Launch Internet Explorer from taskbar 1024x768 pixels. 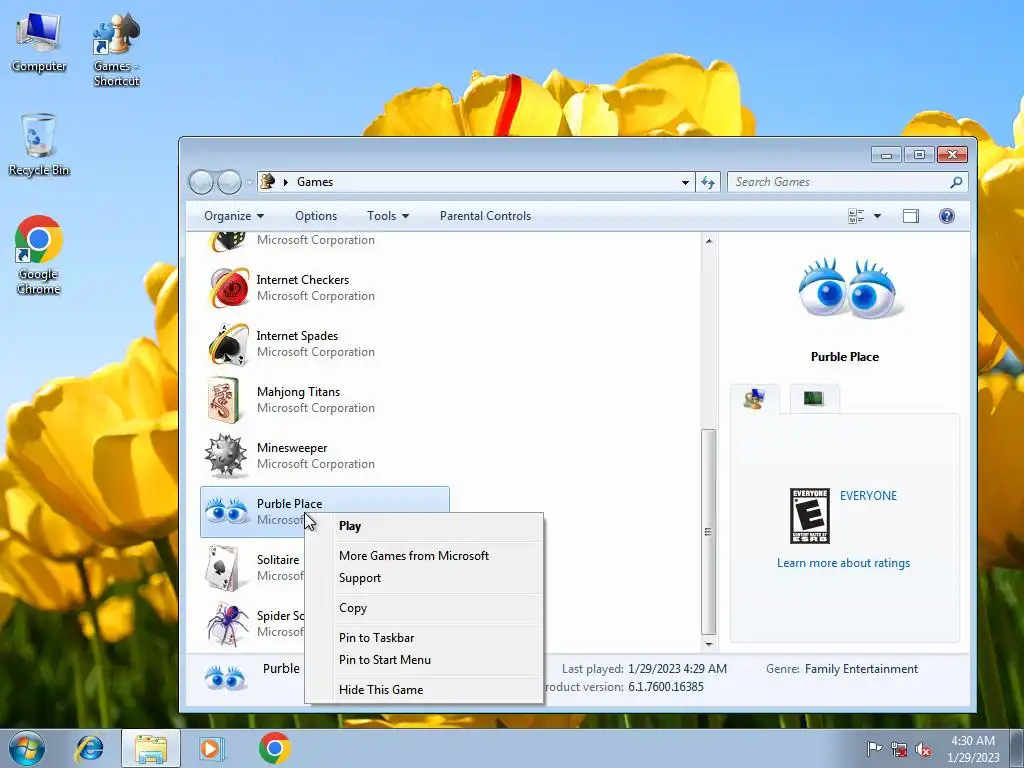(89, 748)
